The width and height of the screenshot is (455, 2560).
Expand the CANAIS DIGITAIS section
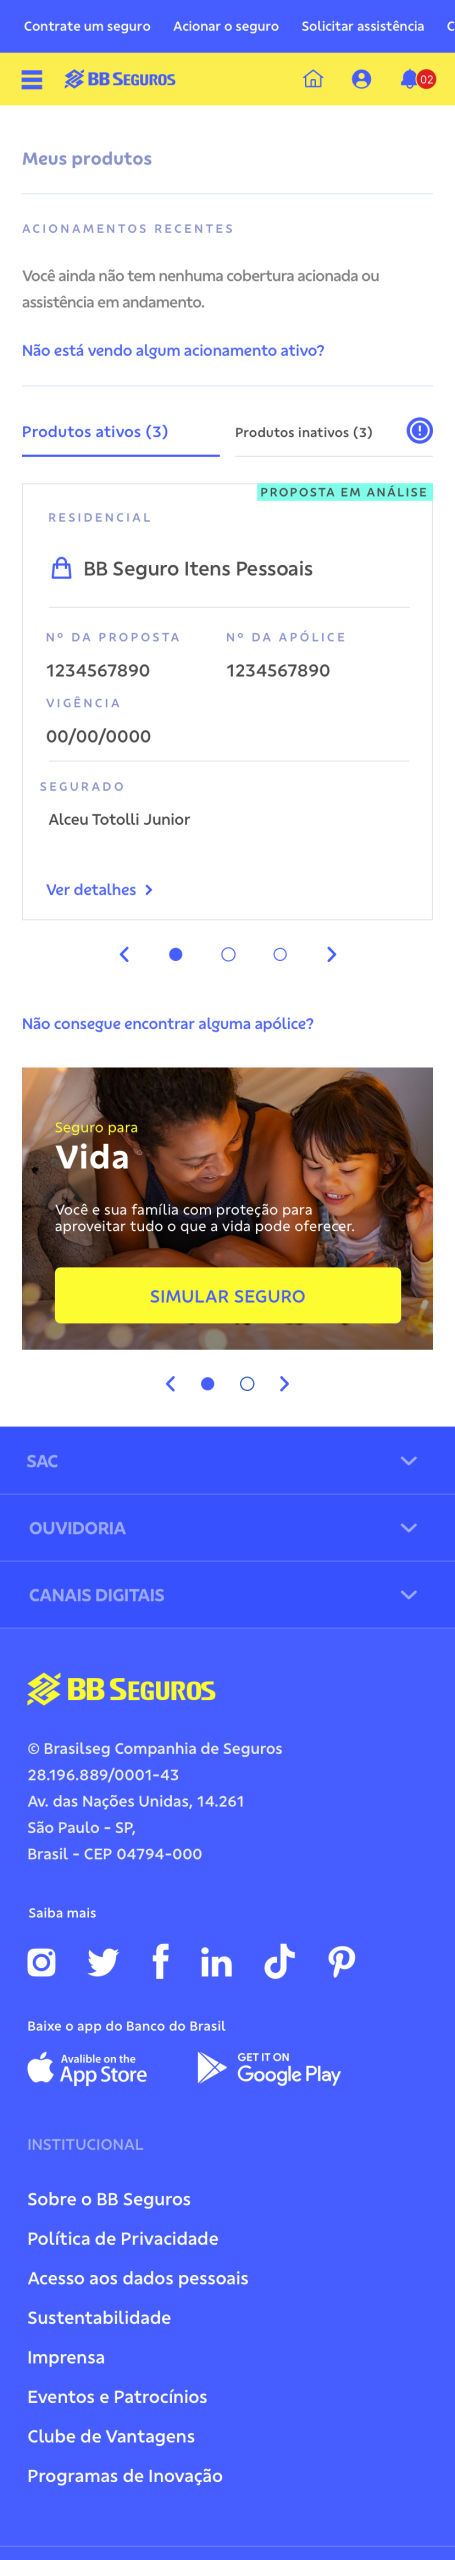pos(227,1595)
